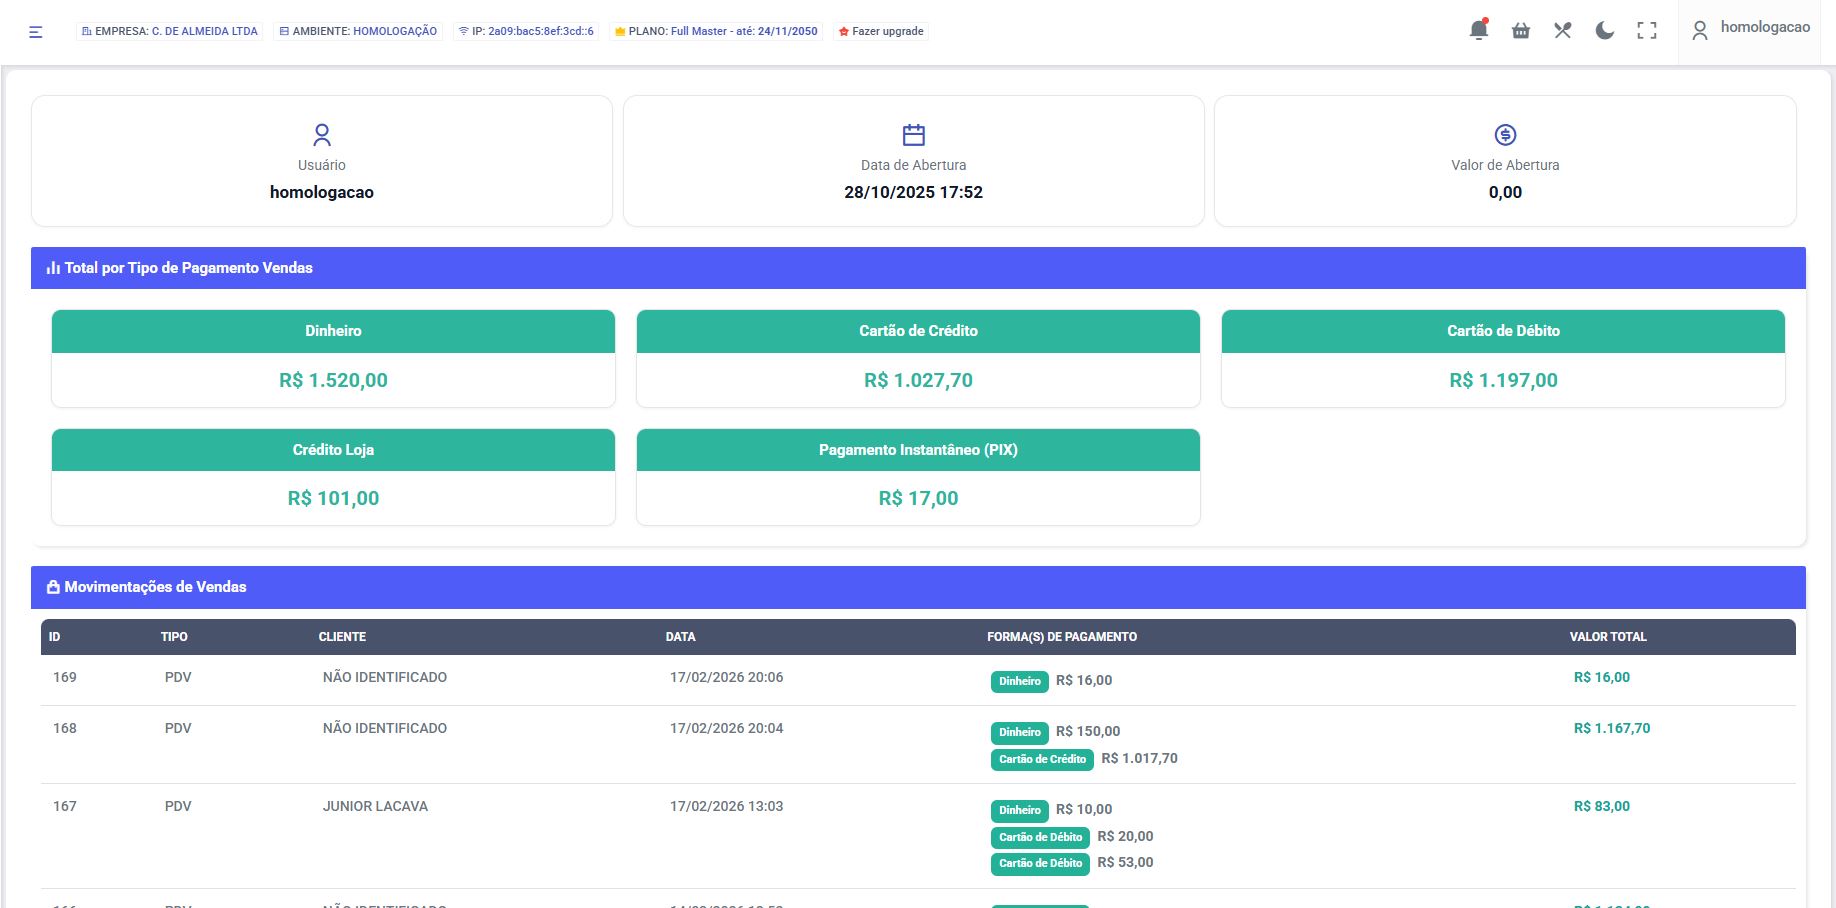Image resolution: width=1836 pixels, height=908 pixels.
Task: Open the notifications bell
Action: [x=1478, y=30]
